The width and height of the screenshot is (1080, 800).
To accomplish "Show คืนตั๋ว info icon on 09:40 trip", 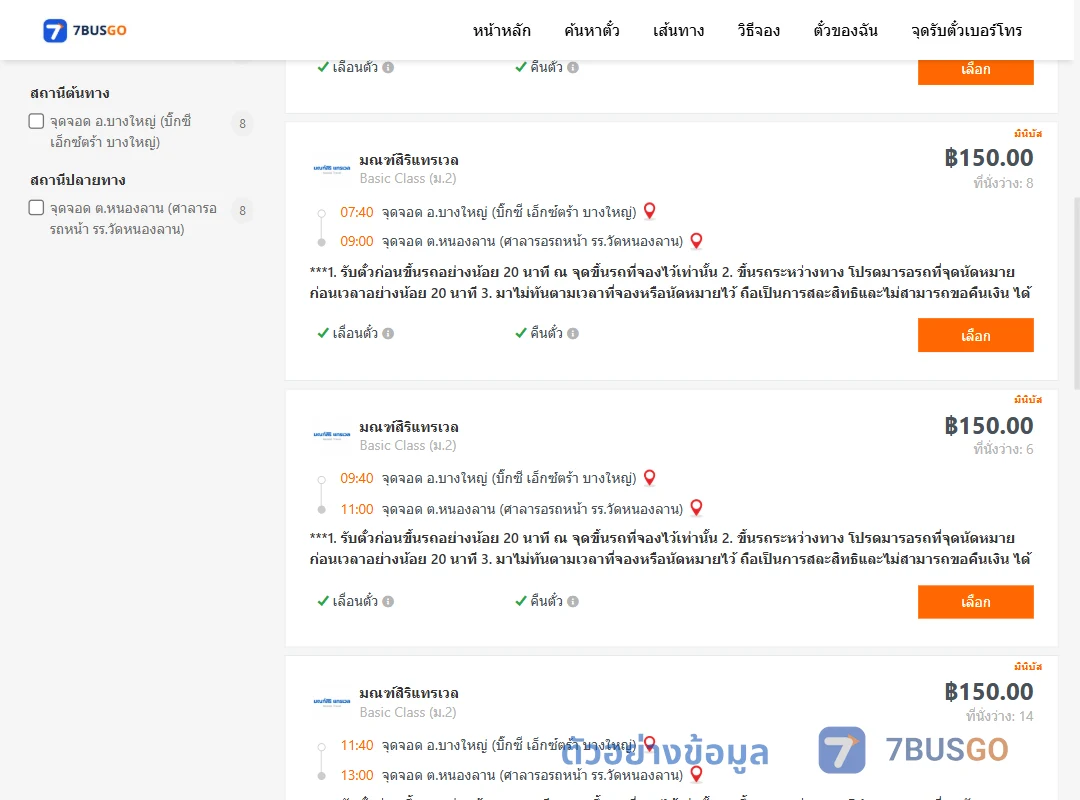I will click(573, 602).
